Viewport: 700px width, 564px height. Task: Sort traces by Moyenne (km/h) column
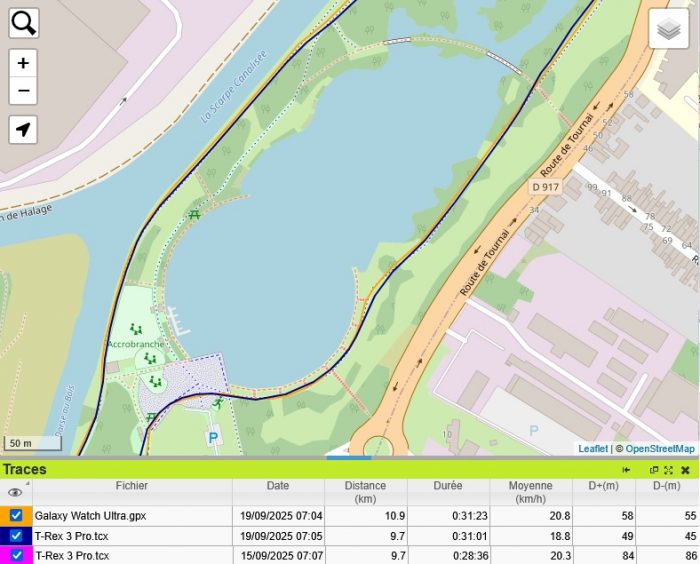pos(531,492)
